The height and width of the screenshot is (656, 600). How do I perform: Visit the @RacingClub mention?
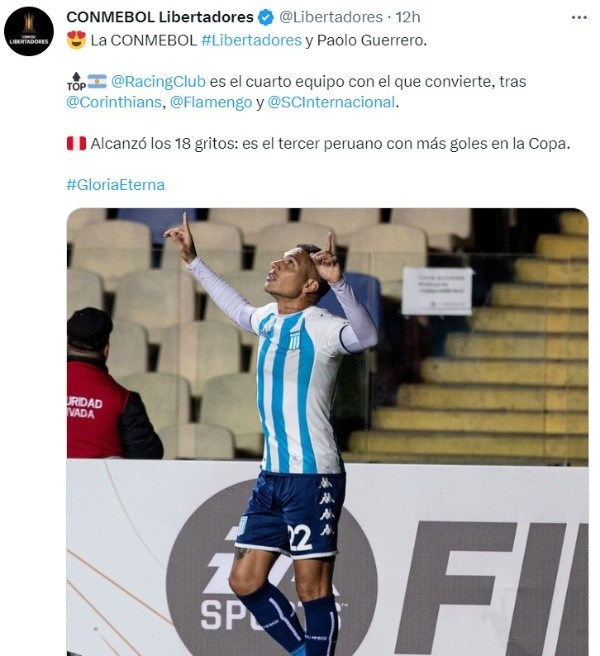coord(158,81)
